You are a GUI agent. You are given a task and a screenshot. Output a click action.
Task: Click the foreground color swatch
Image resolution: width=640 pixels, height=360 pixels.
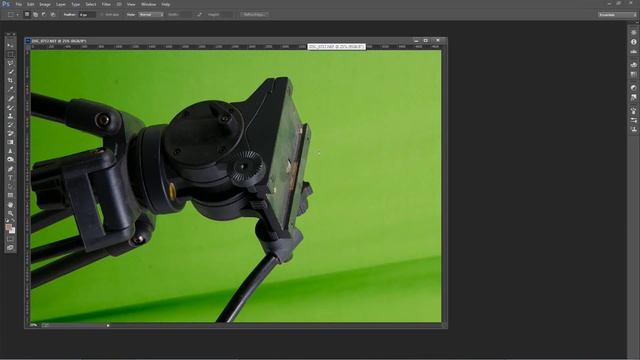pyautogui.click(x=9, y=227)
